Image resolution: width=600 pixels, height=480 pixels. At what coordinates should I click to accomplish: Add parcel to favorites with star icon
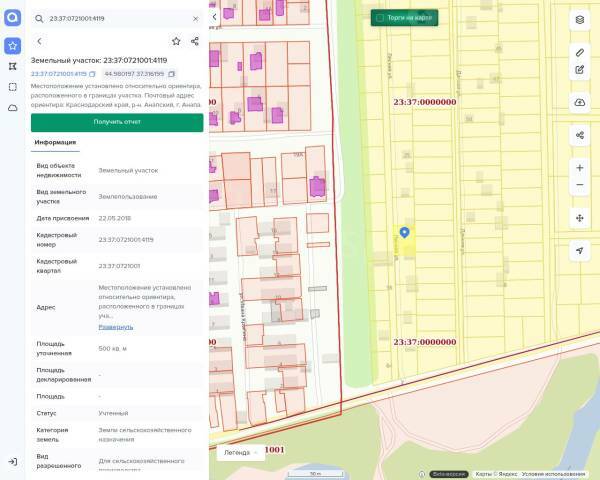(x=176, y=41)
